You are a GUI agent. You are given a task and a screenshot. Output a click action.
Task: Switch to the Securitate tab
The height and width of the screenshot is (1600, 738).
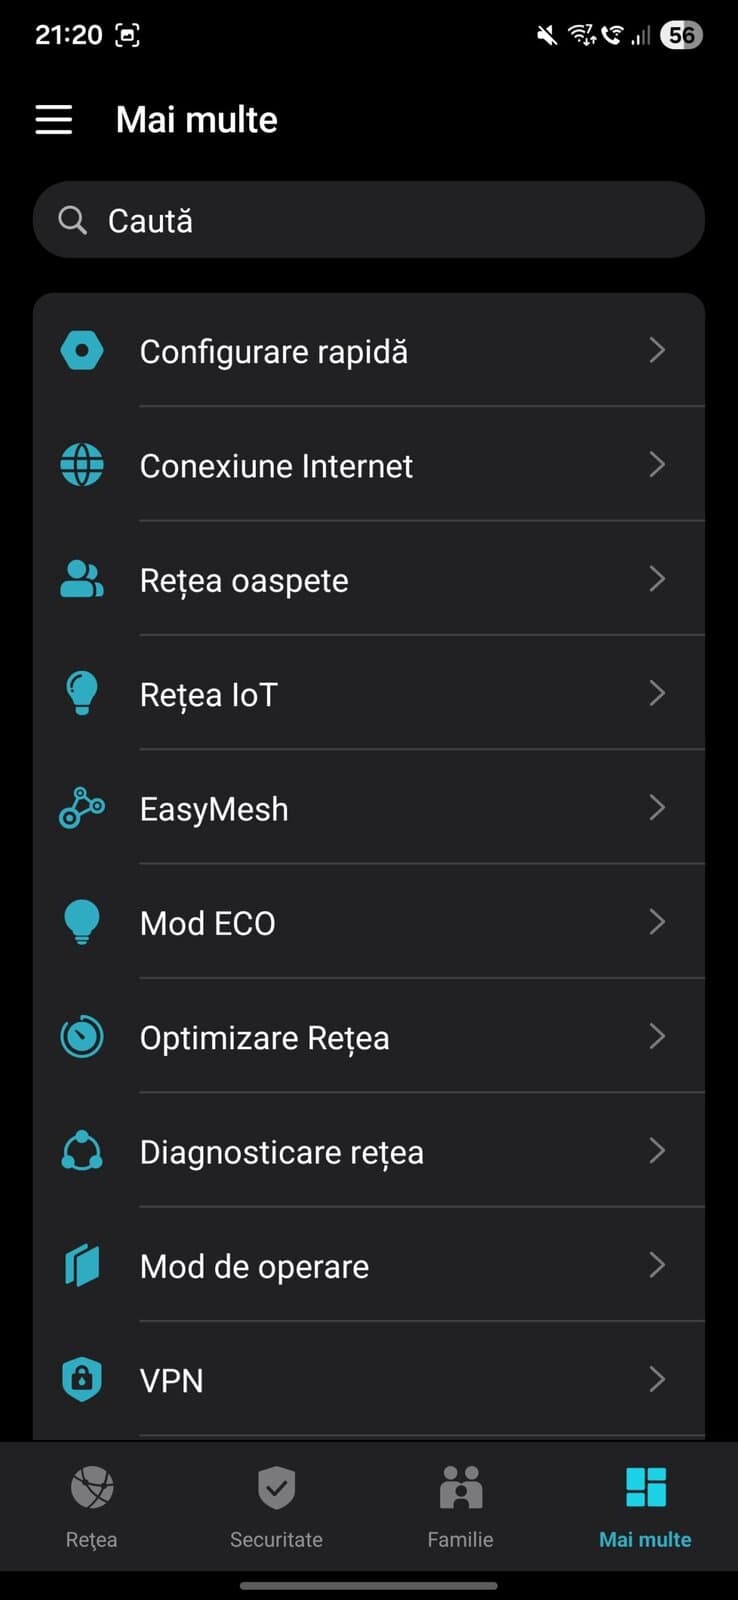[x=276, y=1507]
